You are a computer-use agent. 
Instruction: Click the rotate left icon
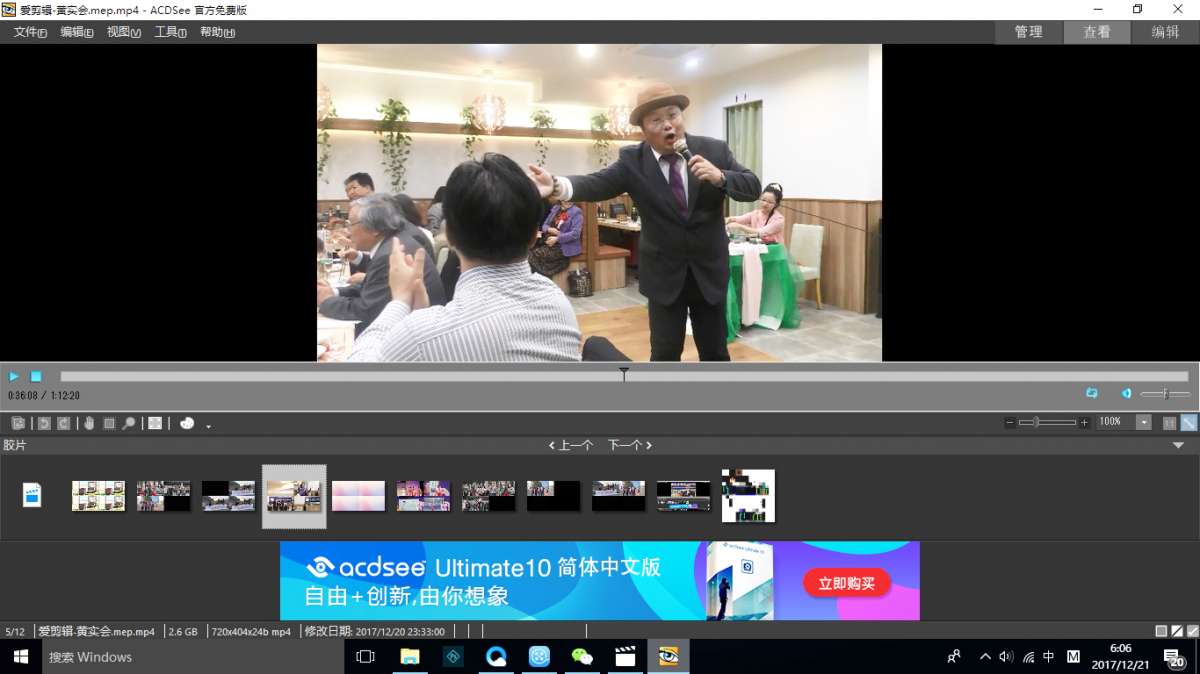point(43,423)
